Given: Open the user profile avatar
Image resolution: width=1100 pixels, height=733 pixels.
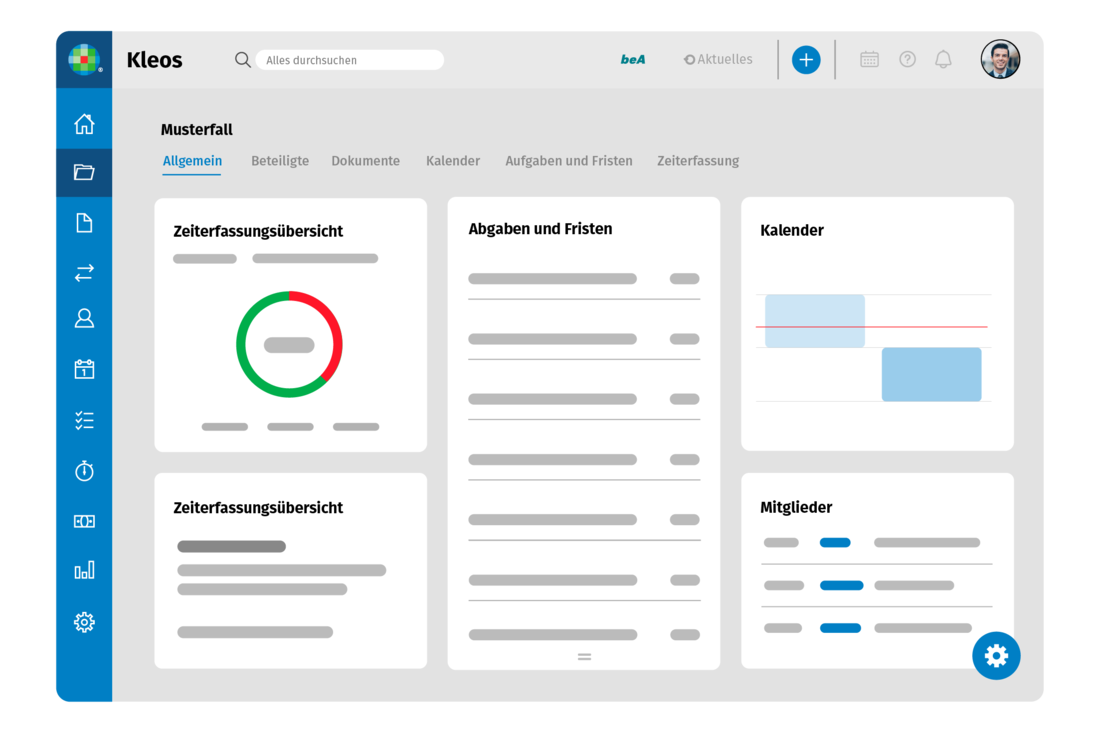Looking at the screenshot, I should pos(1000,60).
